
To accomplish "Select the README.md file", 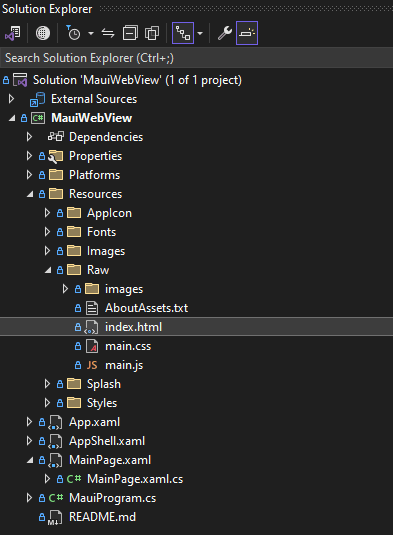I will pyautogui.click(x=102, y=517).
